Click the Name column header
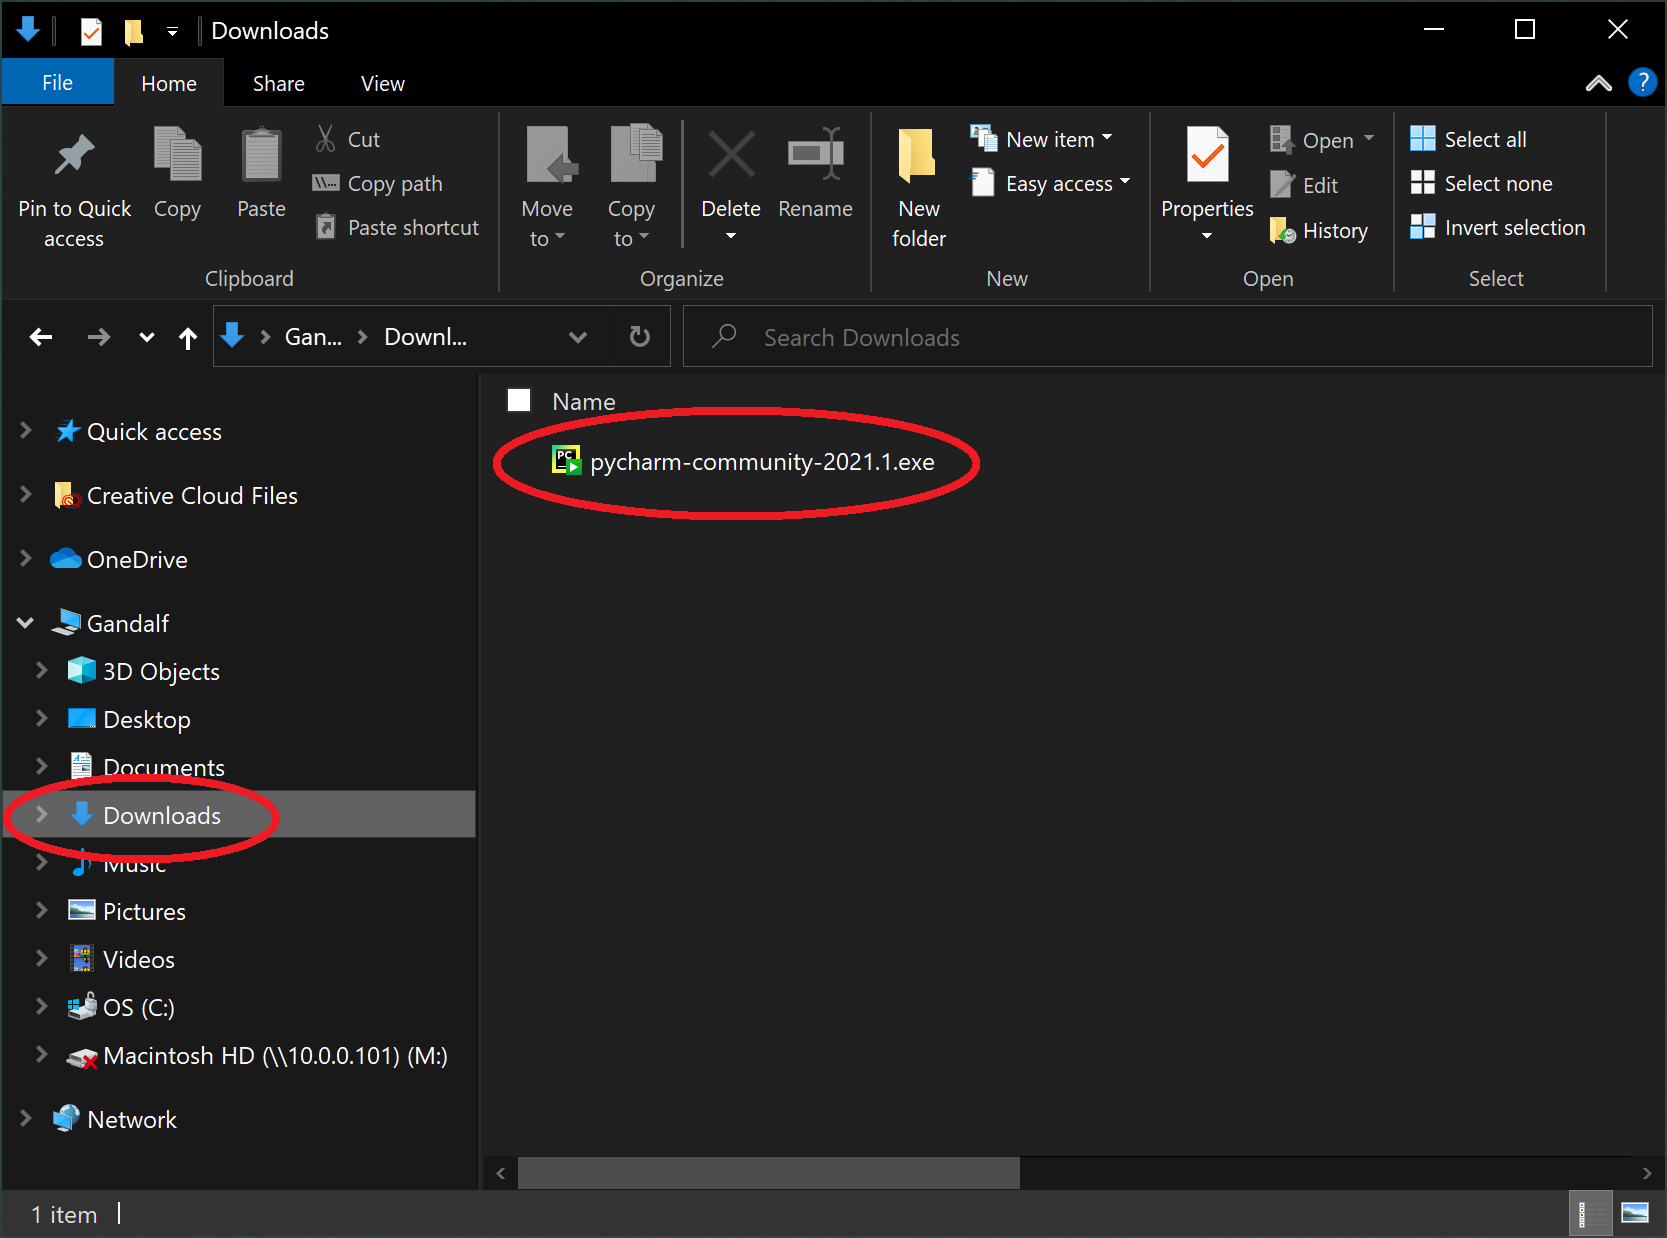 click(584, 401)
